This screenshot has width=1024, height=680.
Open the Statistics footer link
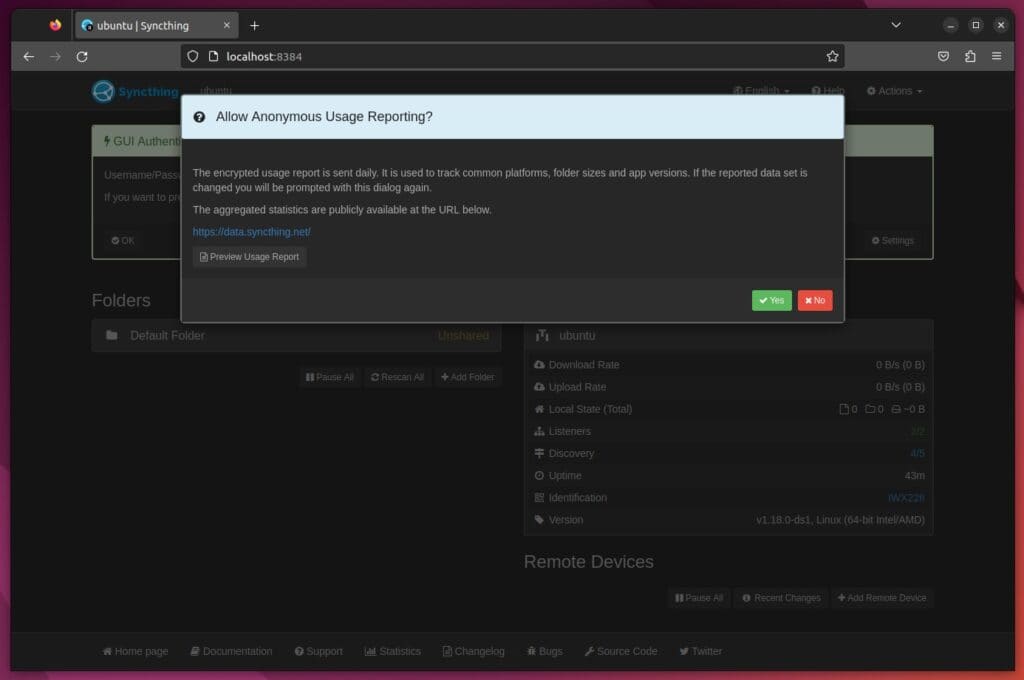[392, 651]
